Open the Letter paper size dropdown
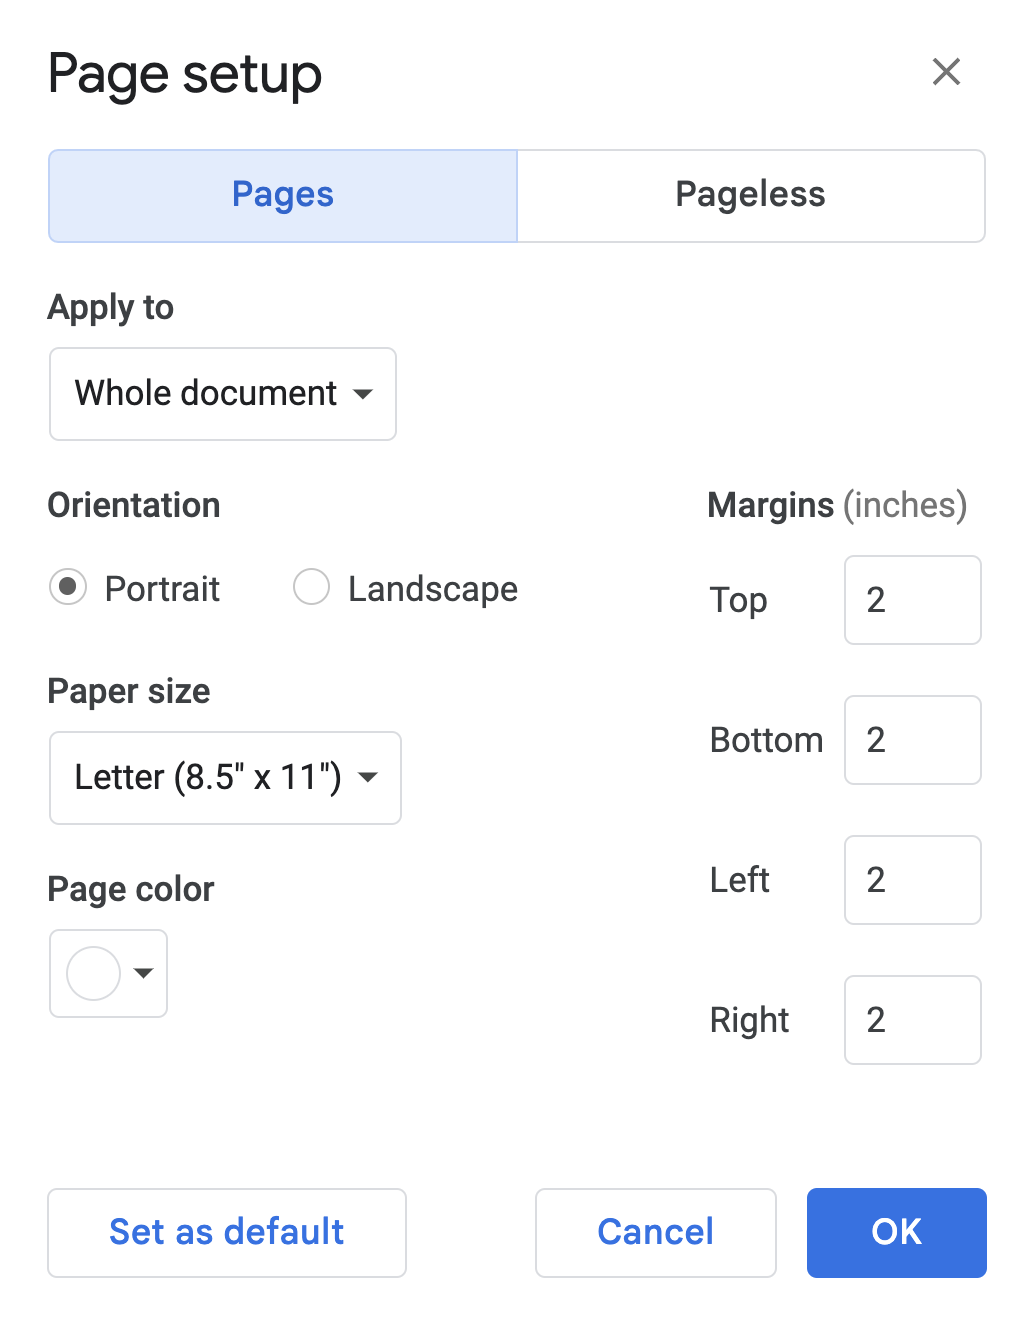The image size is (1034, 1318). (x=225, y=778)
